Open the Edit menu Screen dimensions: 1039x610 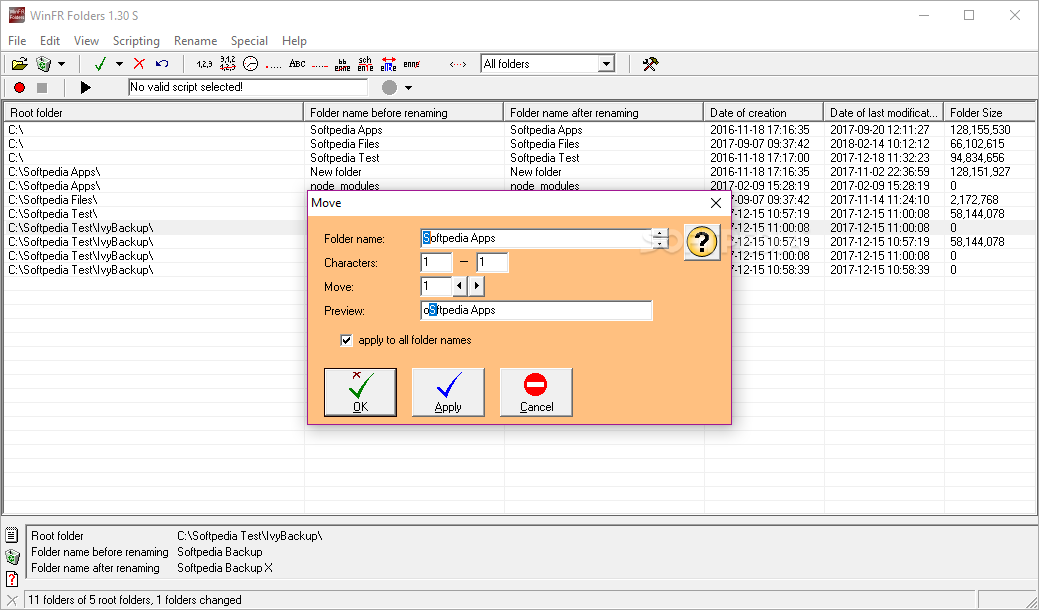coord(50,41)
